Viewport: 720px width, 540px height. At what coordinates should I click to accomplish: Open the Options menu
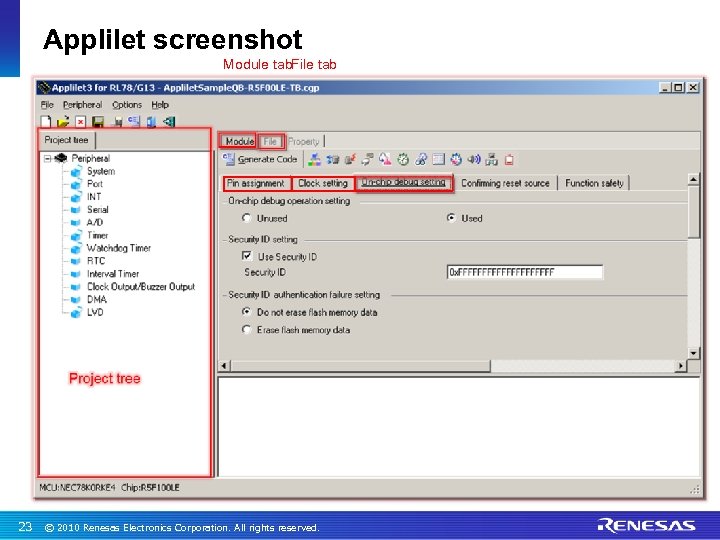click(127, 105)
